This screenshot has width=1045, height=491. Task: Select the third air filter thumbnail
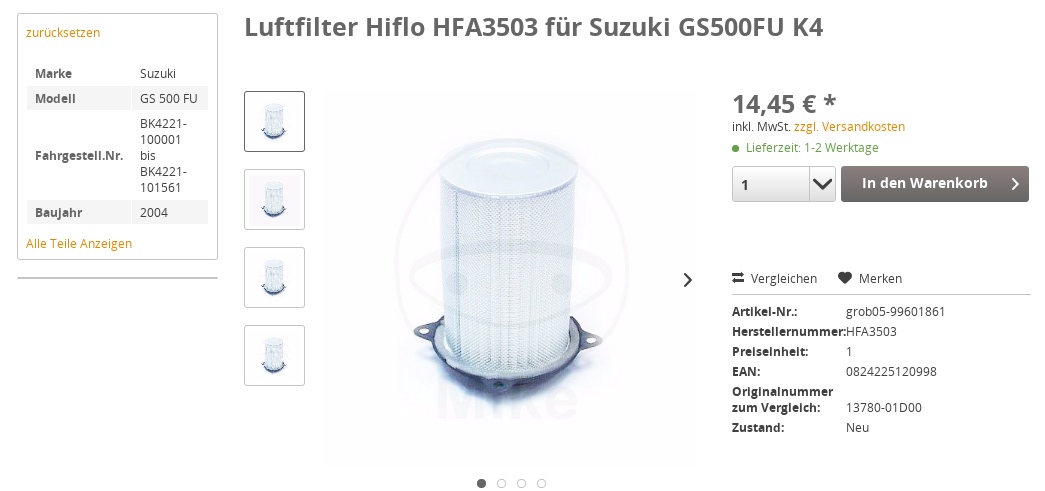(x=275, y=277)
